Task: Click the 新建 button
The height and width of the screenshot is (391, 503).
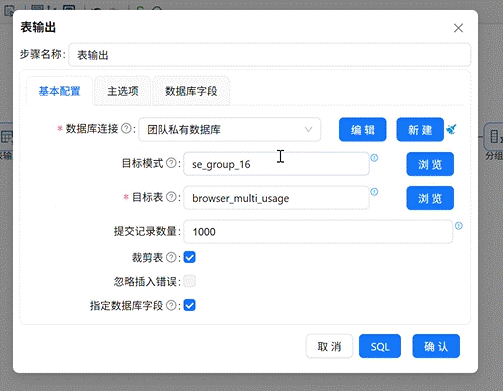Action: pyautogui.click(x=420, y=130)
